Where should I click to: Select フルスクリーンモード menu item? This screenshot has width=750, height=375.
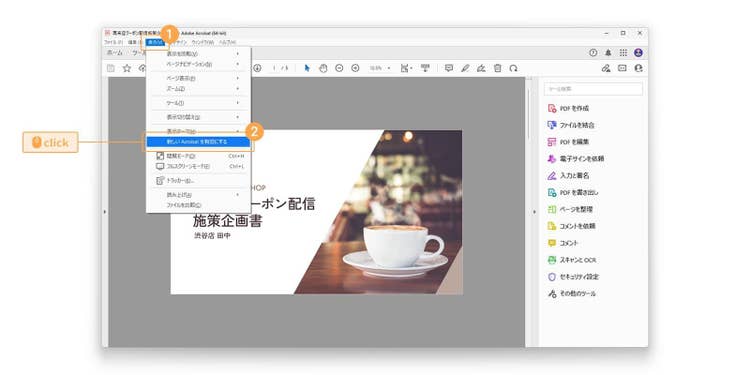[x=199, y=166]
